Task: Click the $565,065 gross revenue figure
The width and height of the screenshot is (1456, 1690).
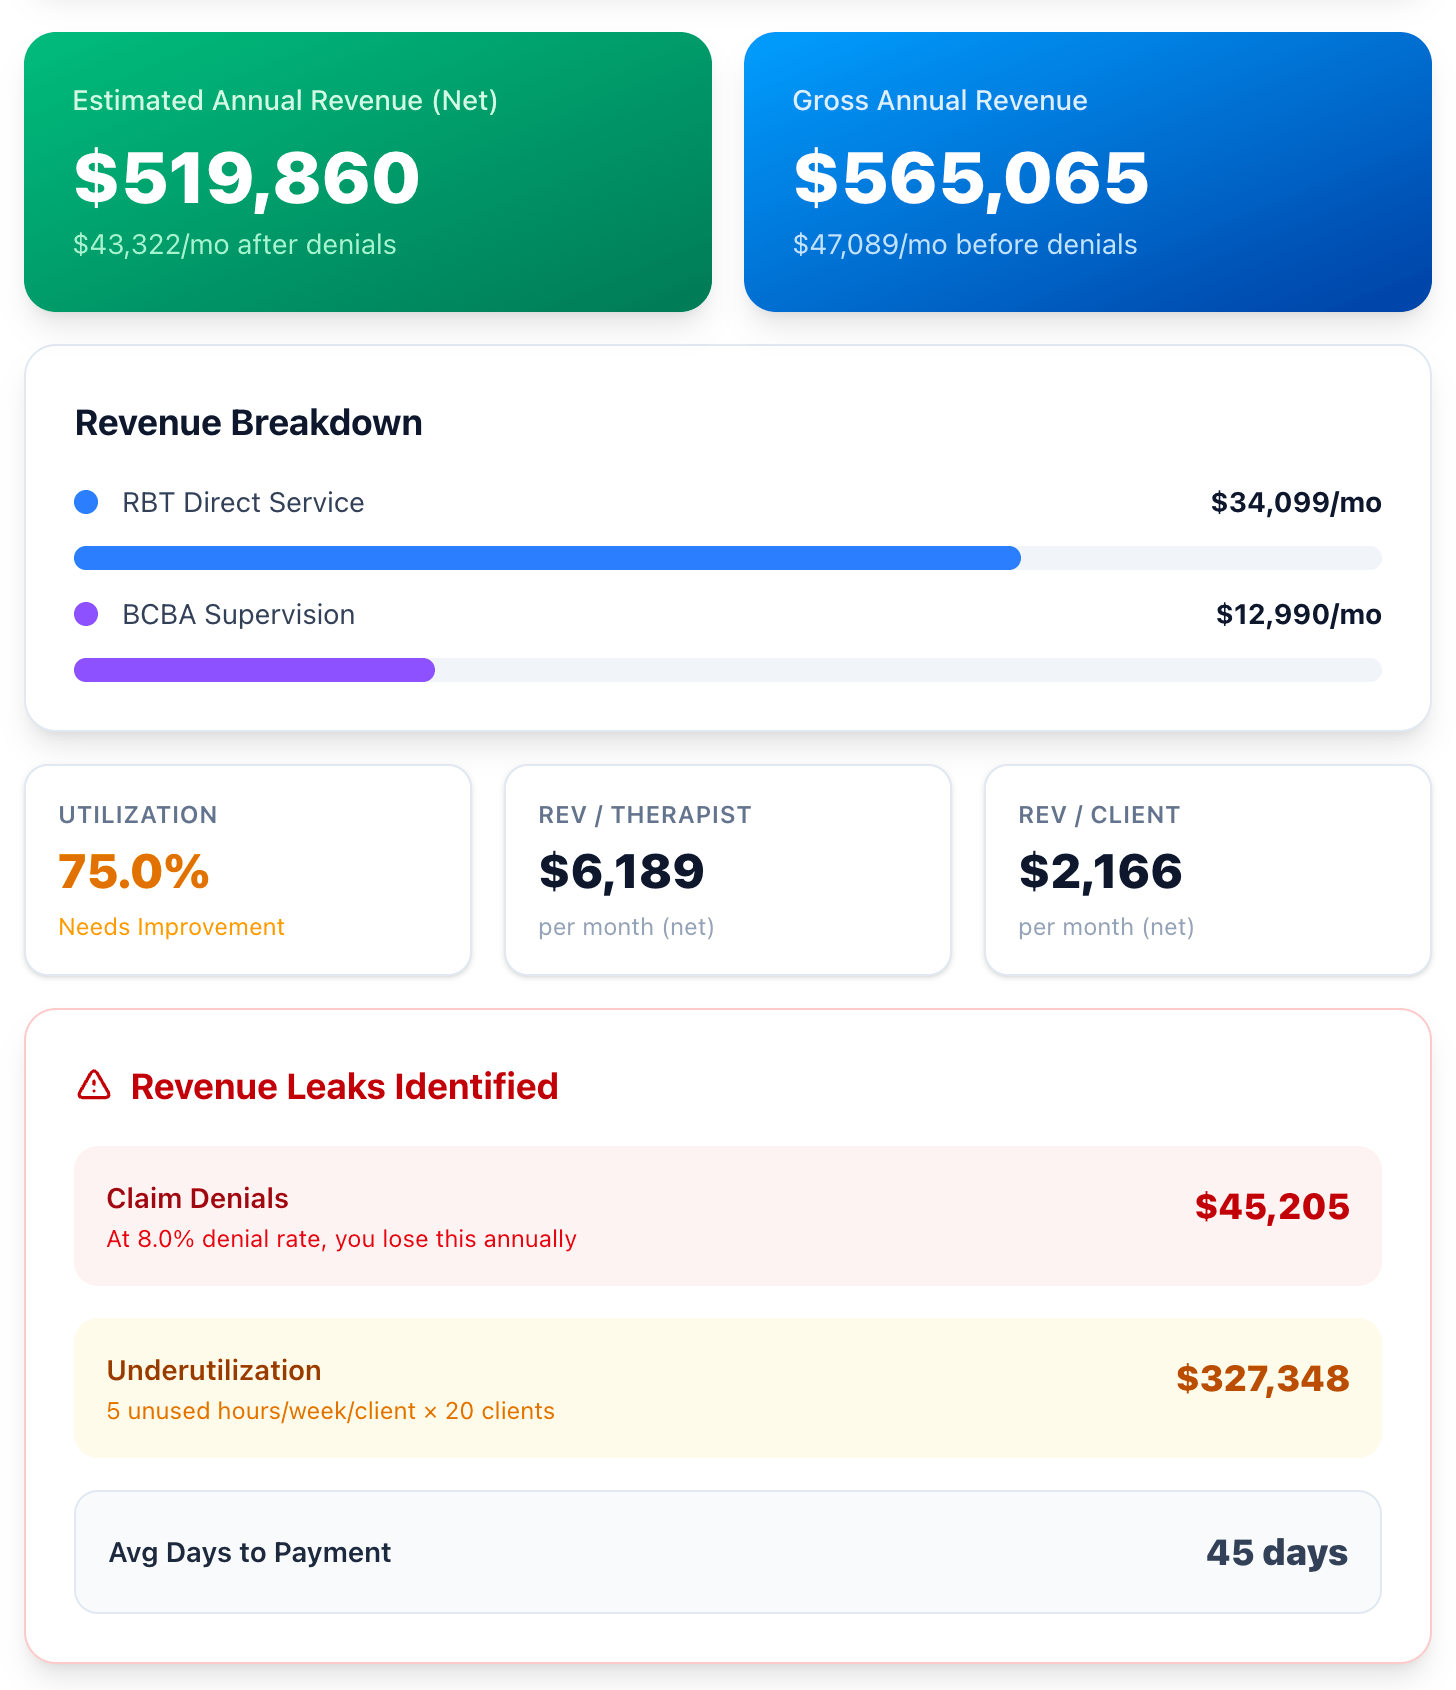Action: tap(971, 178)
